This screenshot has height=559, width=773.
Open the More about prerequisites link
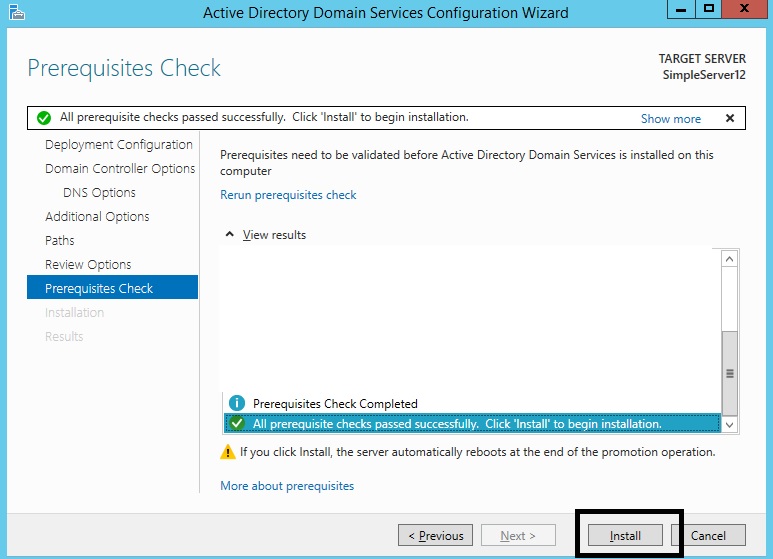pyautogui.click(x=287, y=486)
